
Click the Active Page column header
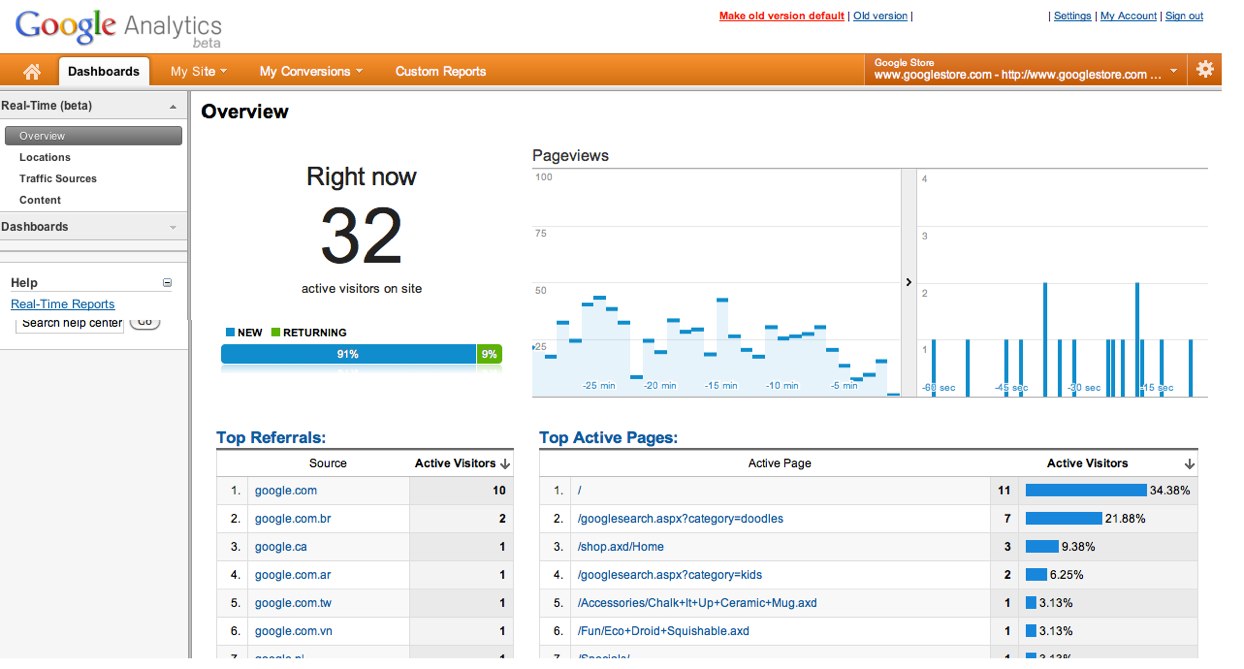[x=780, y=463]
